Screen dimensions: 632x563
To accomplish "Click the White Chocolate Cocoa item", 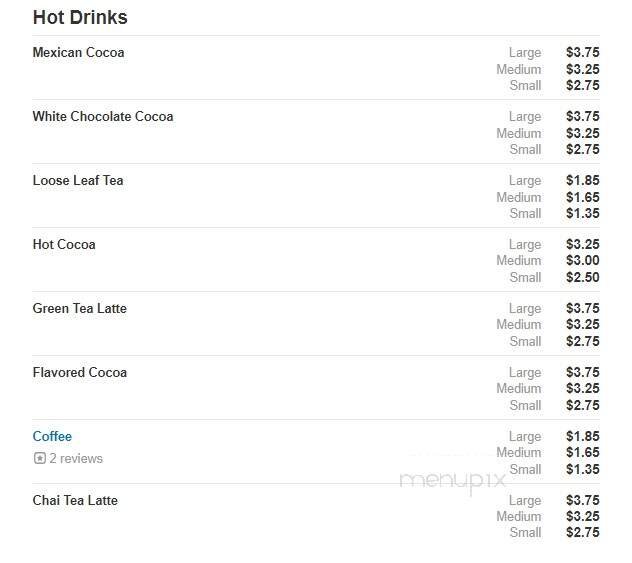I will (102, 116).
